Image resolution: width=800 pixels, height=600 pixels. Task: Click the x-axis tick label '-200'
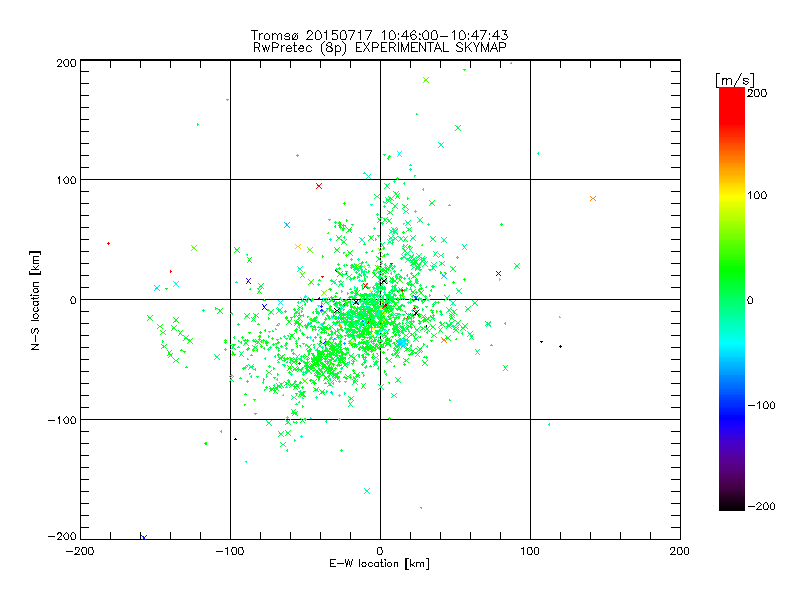coord(80,551)
